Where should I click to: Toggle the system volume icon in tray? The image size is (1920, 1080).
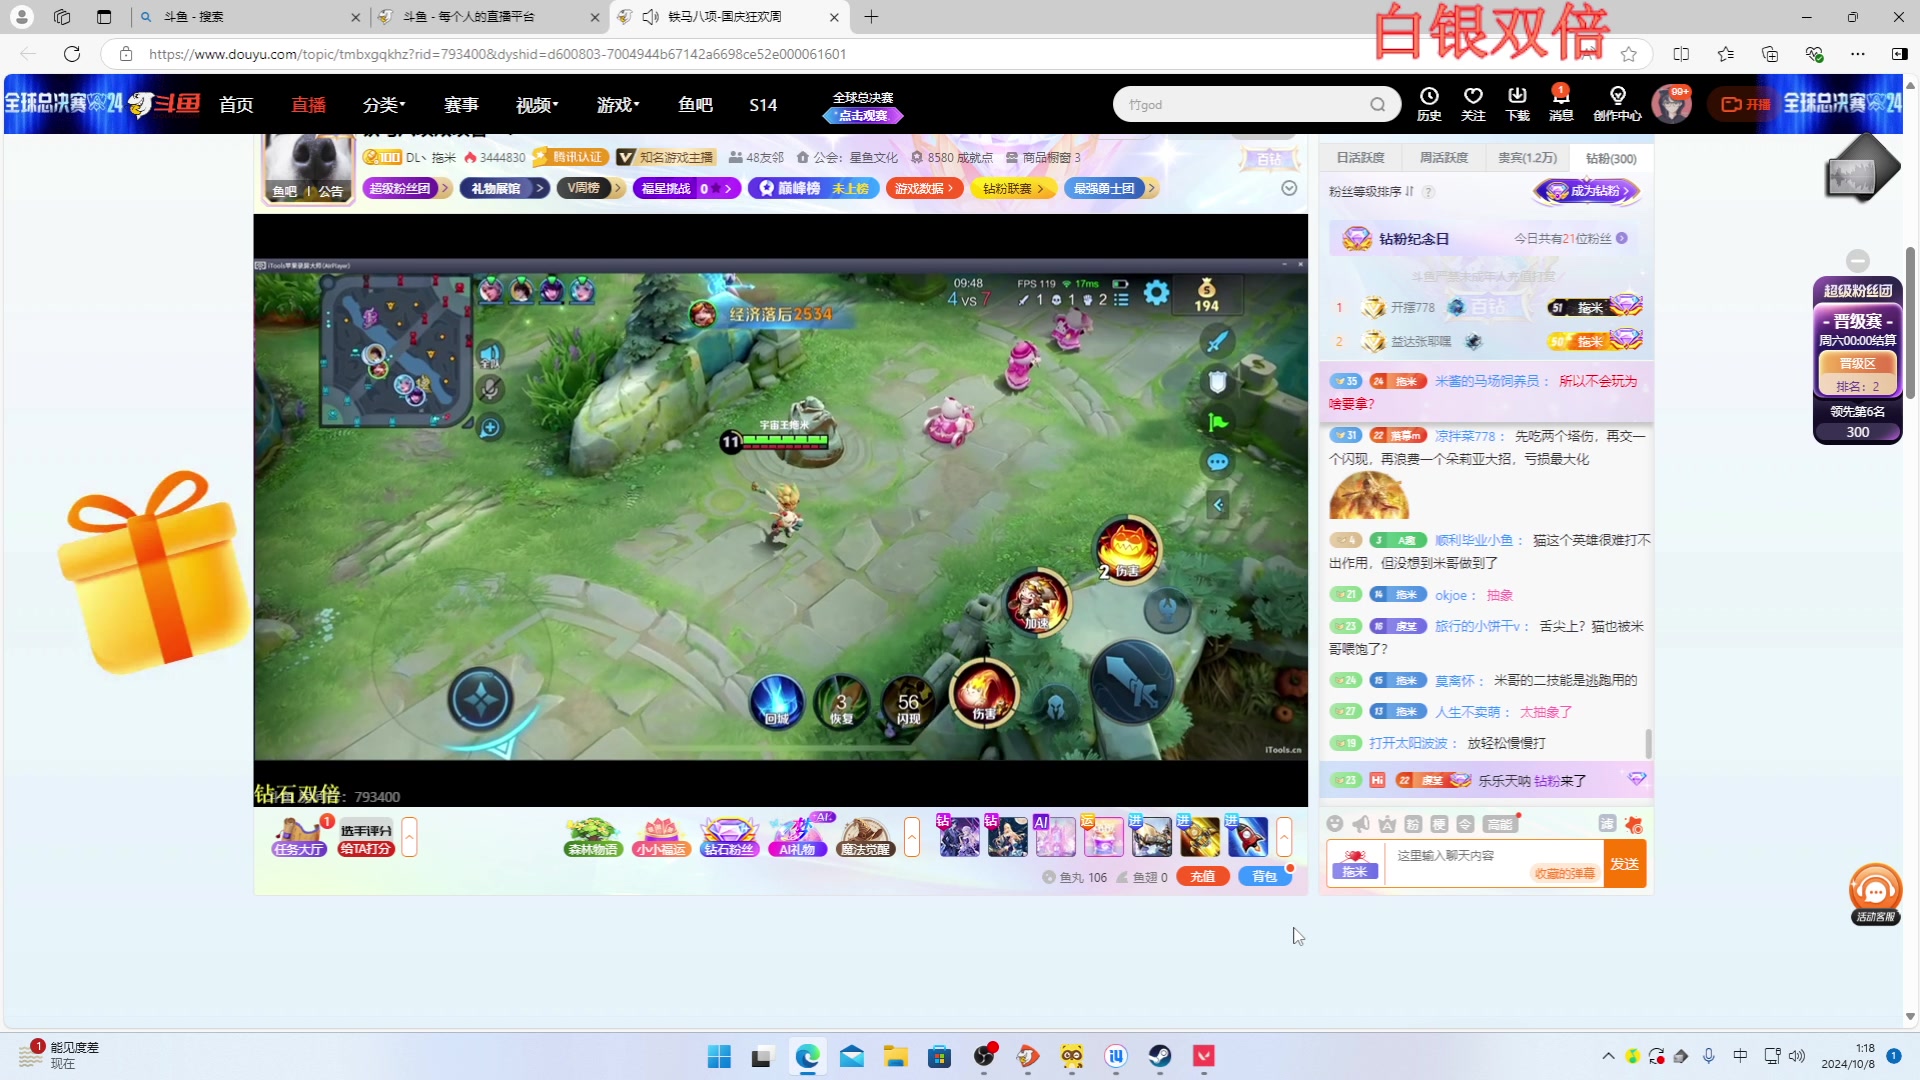click(1797, 1056)
